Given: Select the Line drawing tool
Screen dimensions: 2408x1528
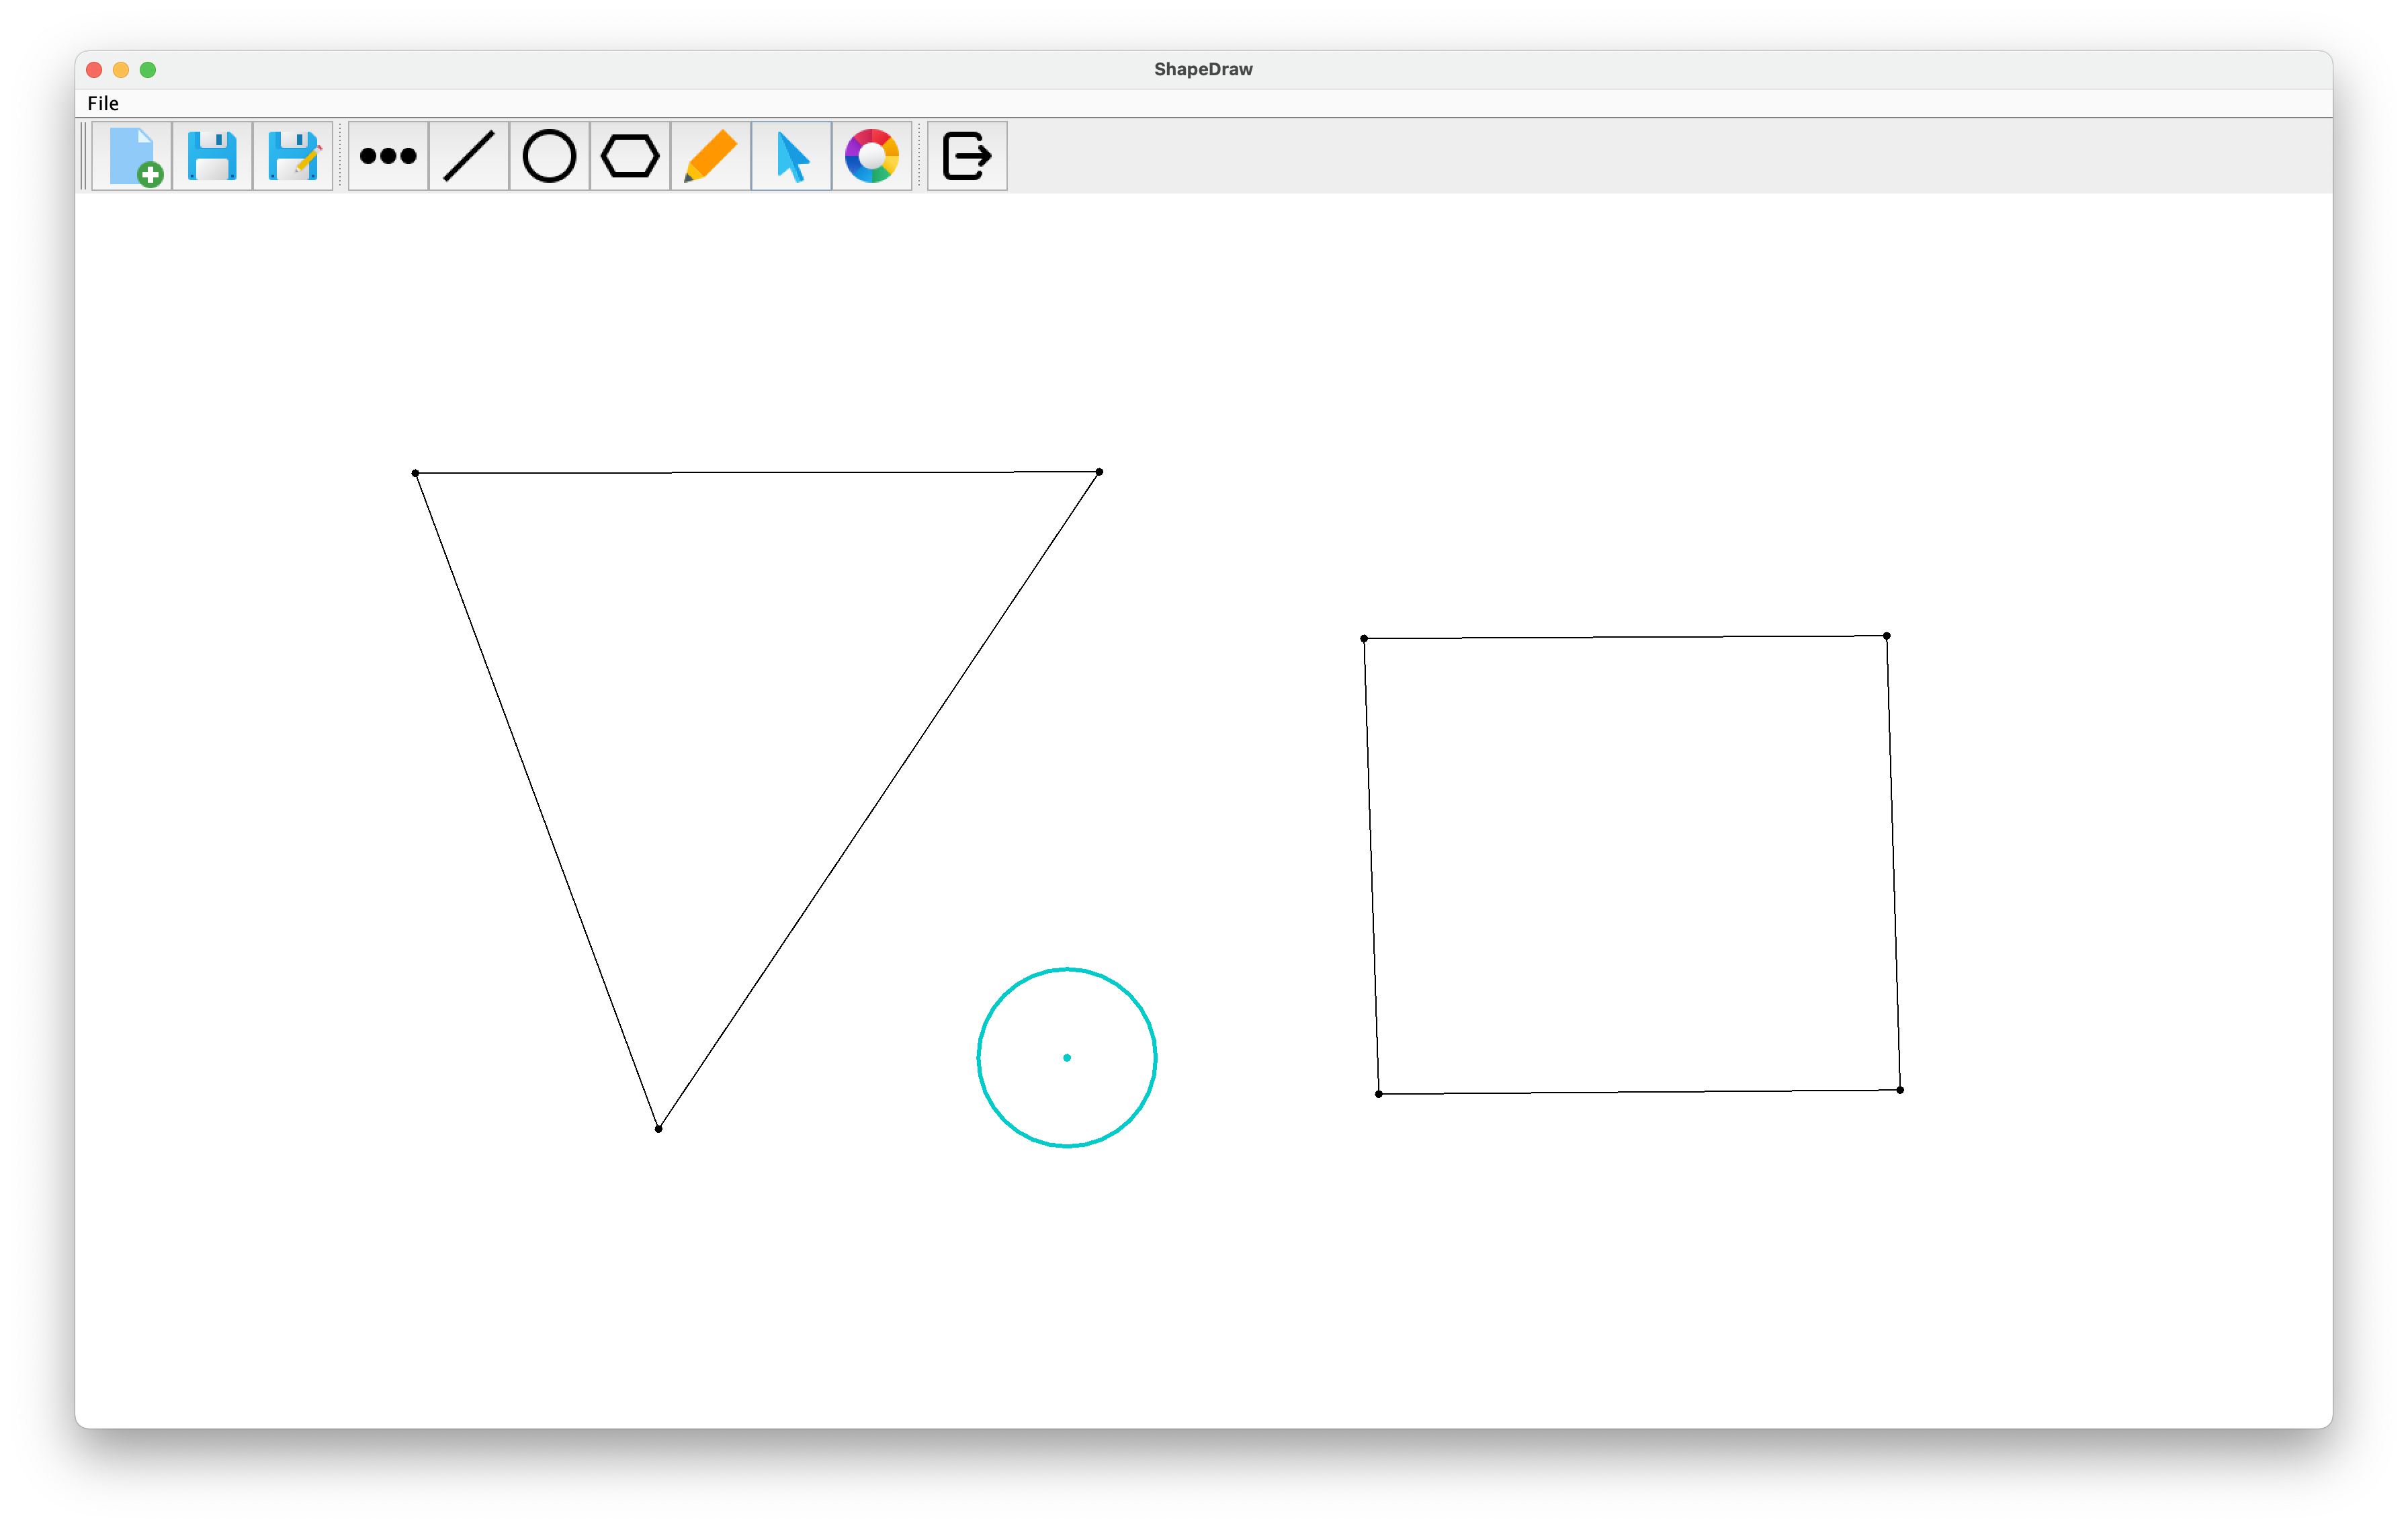Looking at the screenshot, I should (468, 156).
